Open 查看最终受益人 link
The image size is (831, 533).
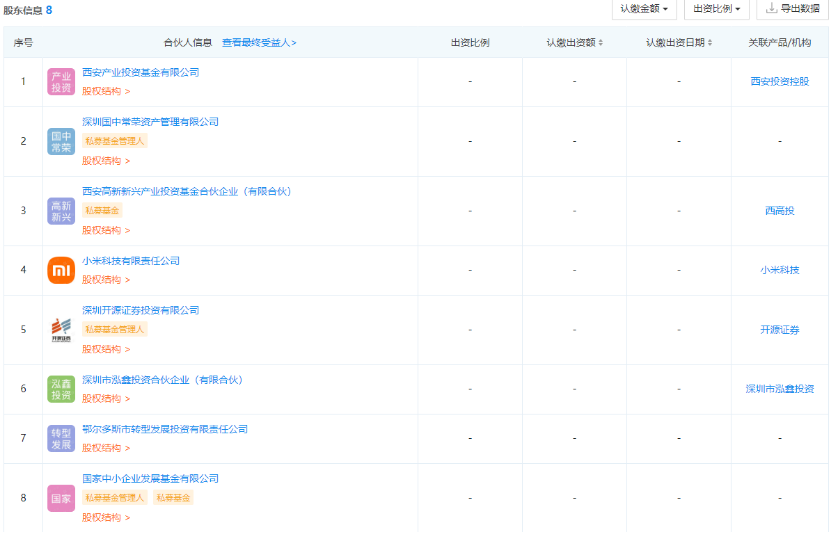[x=259, y=42]
